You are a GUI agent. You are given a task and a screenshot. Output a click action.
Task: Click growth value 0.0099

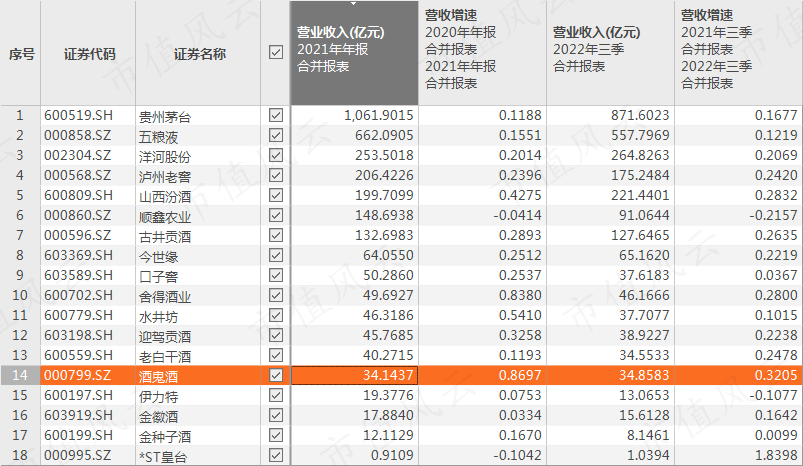[x=776, y=435]
